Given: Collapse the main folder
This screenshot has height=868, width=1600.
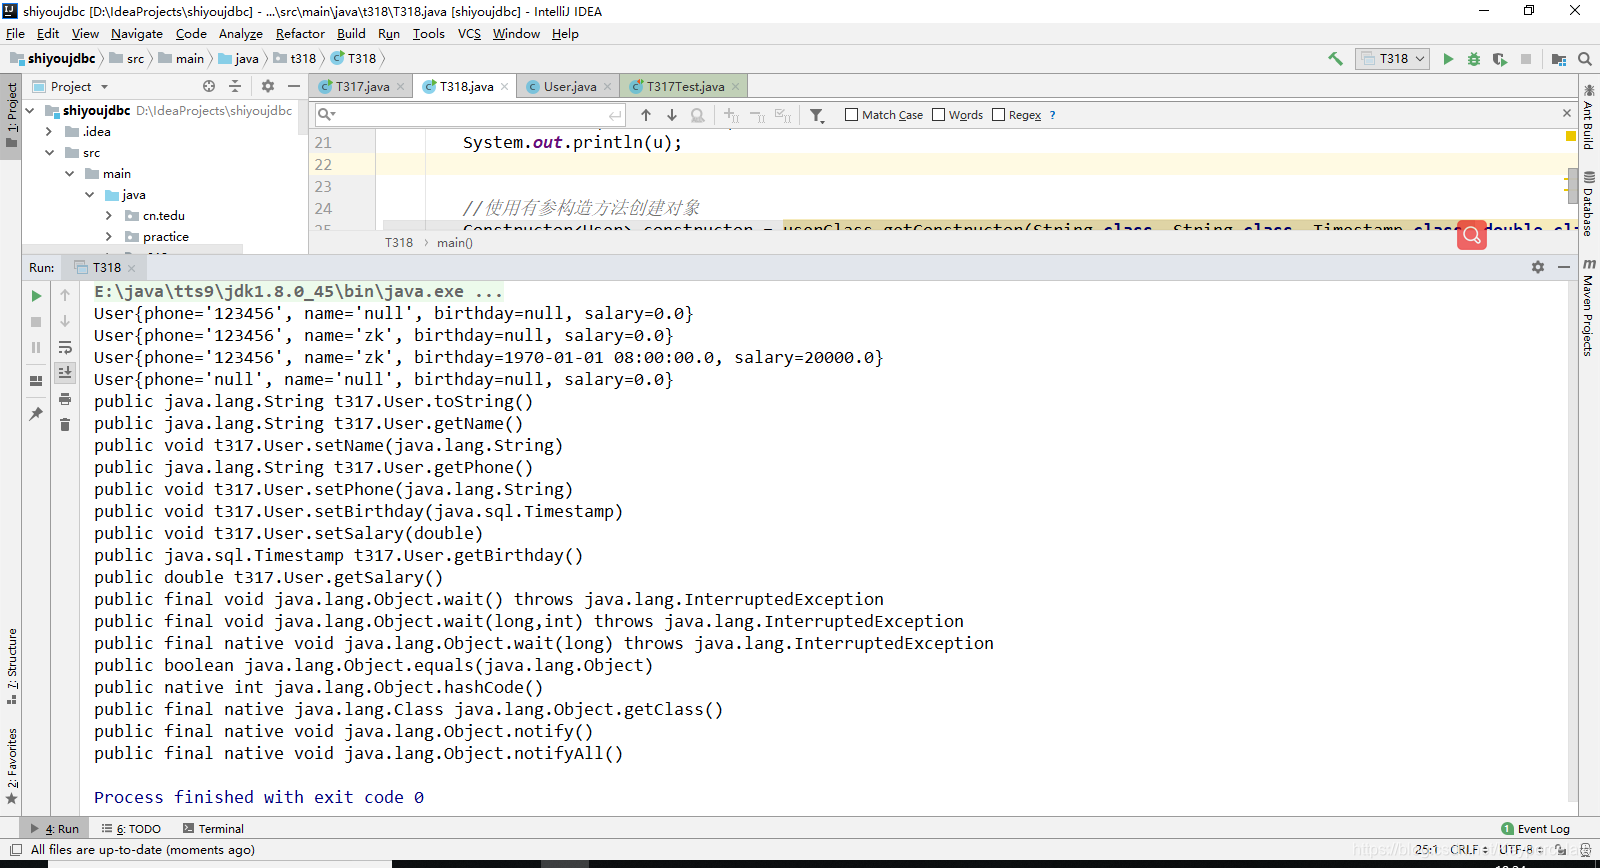Looking at the screenshot, I should [x=70, y=174].
